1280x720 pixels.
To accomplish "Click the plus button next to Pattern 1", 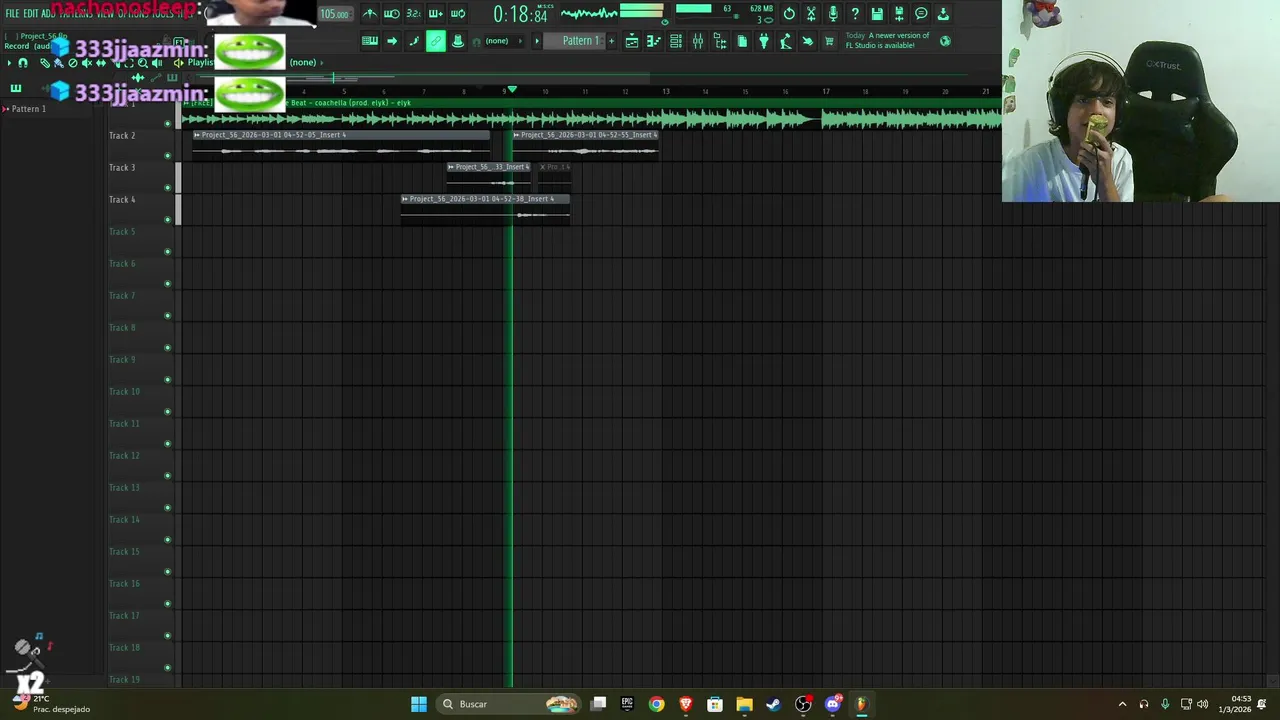I will pyautogui.click(x=611, y=41).
